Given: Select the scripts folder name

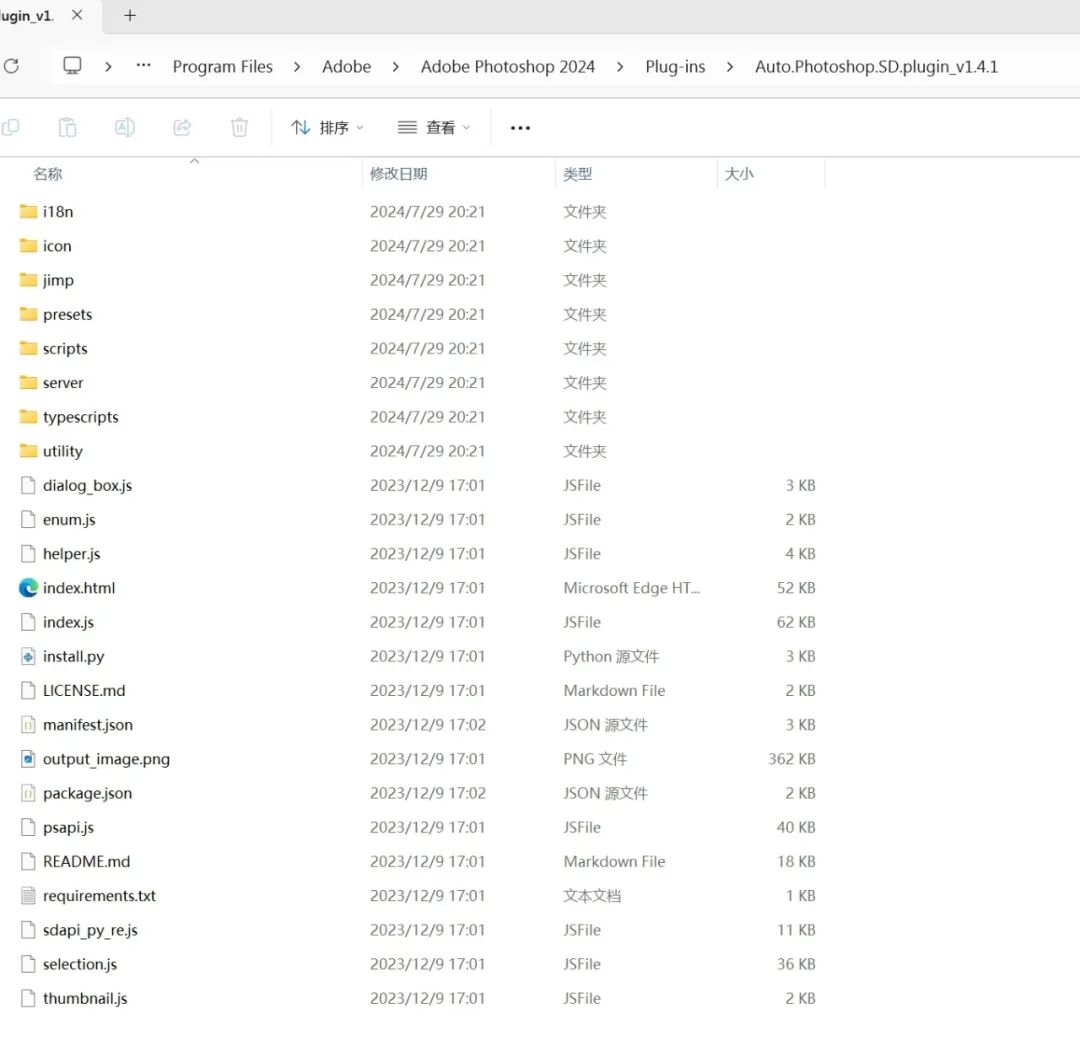Looking at the screenshot, I should [65, 349].
